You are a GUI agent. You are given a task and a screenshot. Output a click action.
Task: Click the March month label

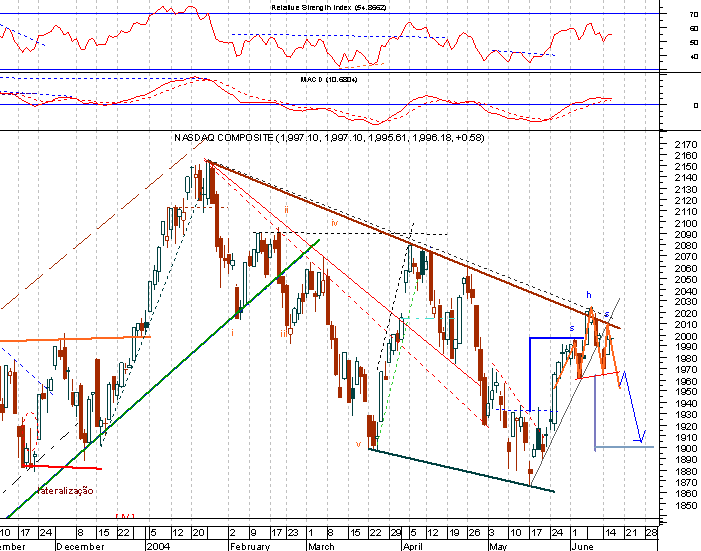click(321, 547)
